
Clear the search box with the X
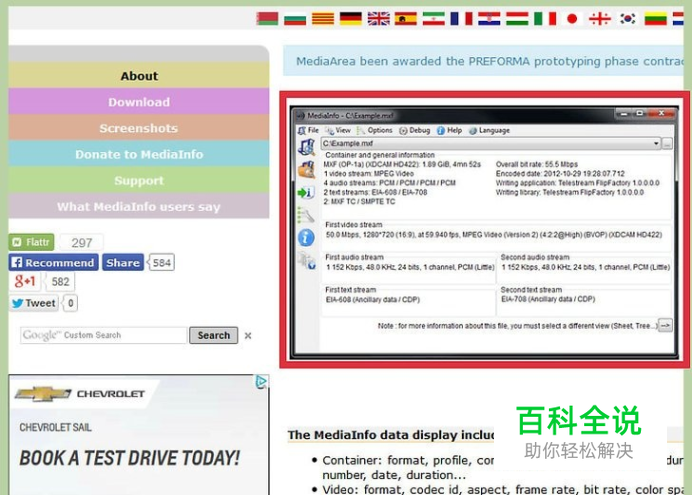click(248, 336)
